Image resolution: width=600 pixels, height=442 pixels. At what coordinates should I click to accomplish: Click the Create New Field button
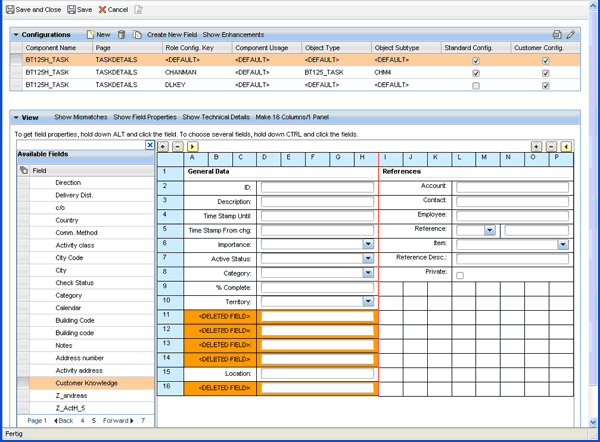coord(172,34)
